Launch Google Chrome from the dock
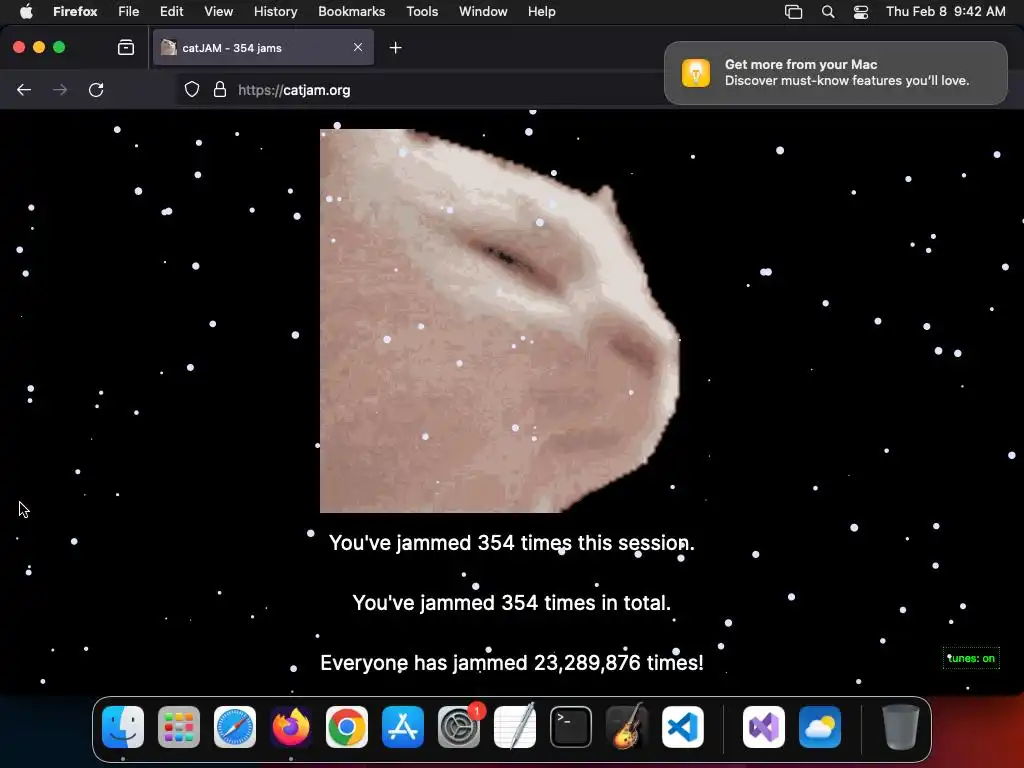This screenshot has height=768, width=1024. (x=347, y=727)
